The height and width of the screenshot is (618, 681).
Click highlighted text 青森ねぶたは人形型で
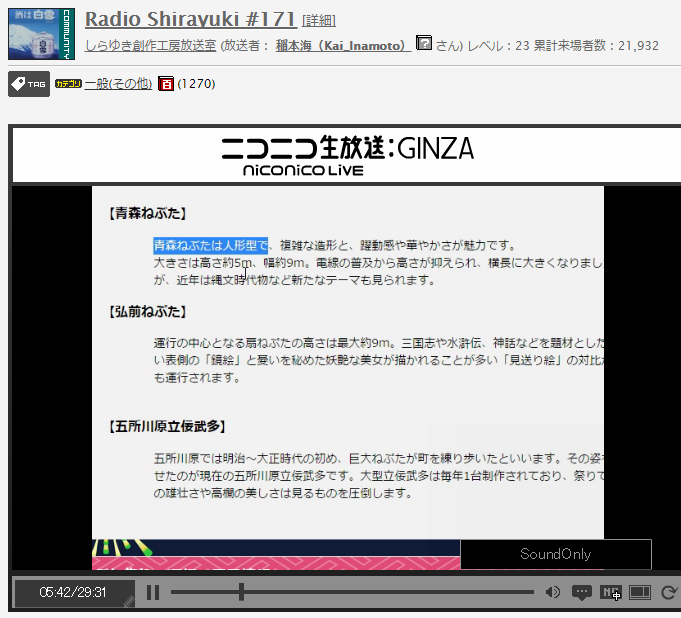coord(211,245)
